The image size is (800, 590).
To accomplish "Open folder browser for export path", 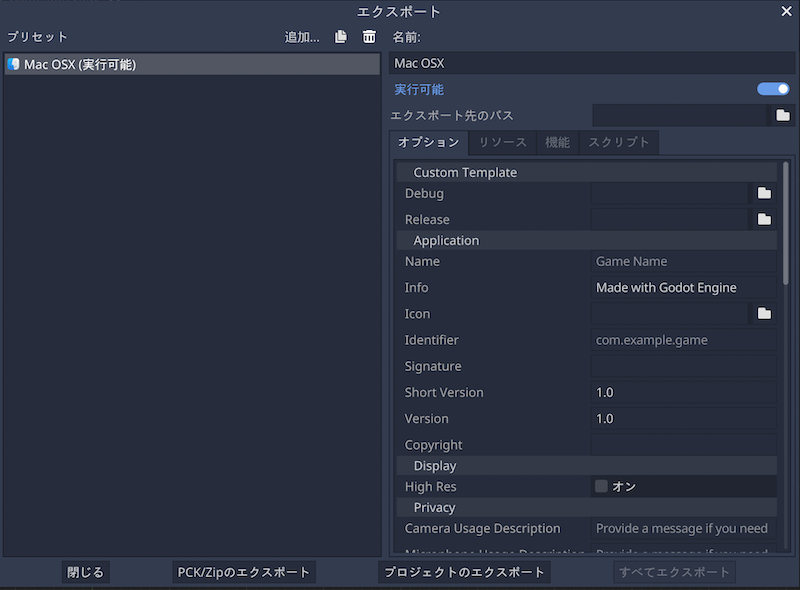I will (782, 116).
